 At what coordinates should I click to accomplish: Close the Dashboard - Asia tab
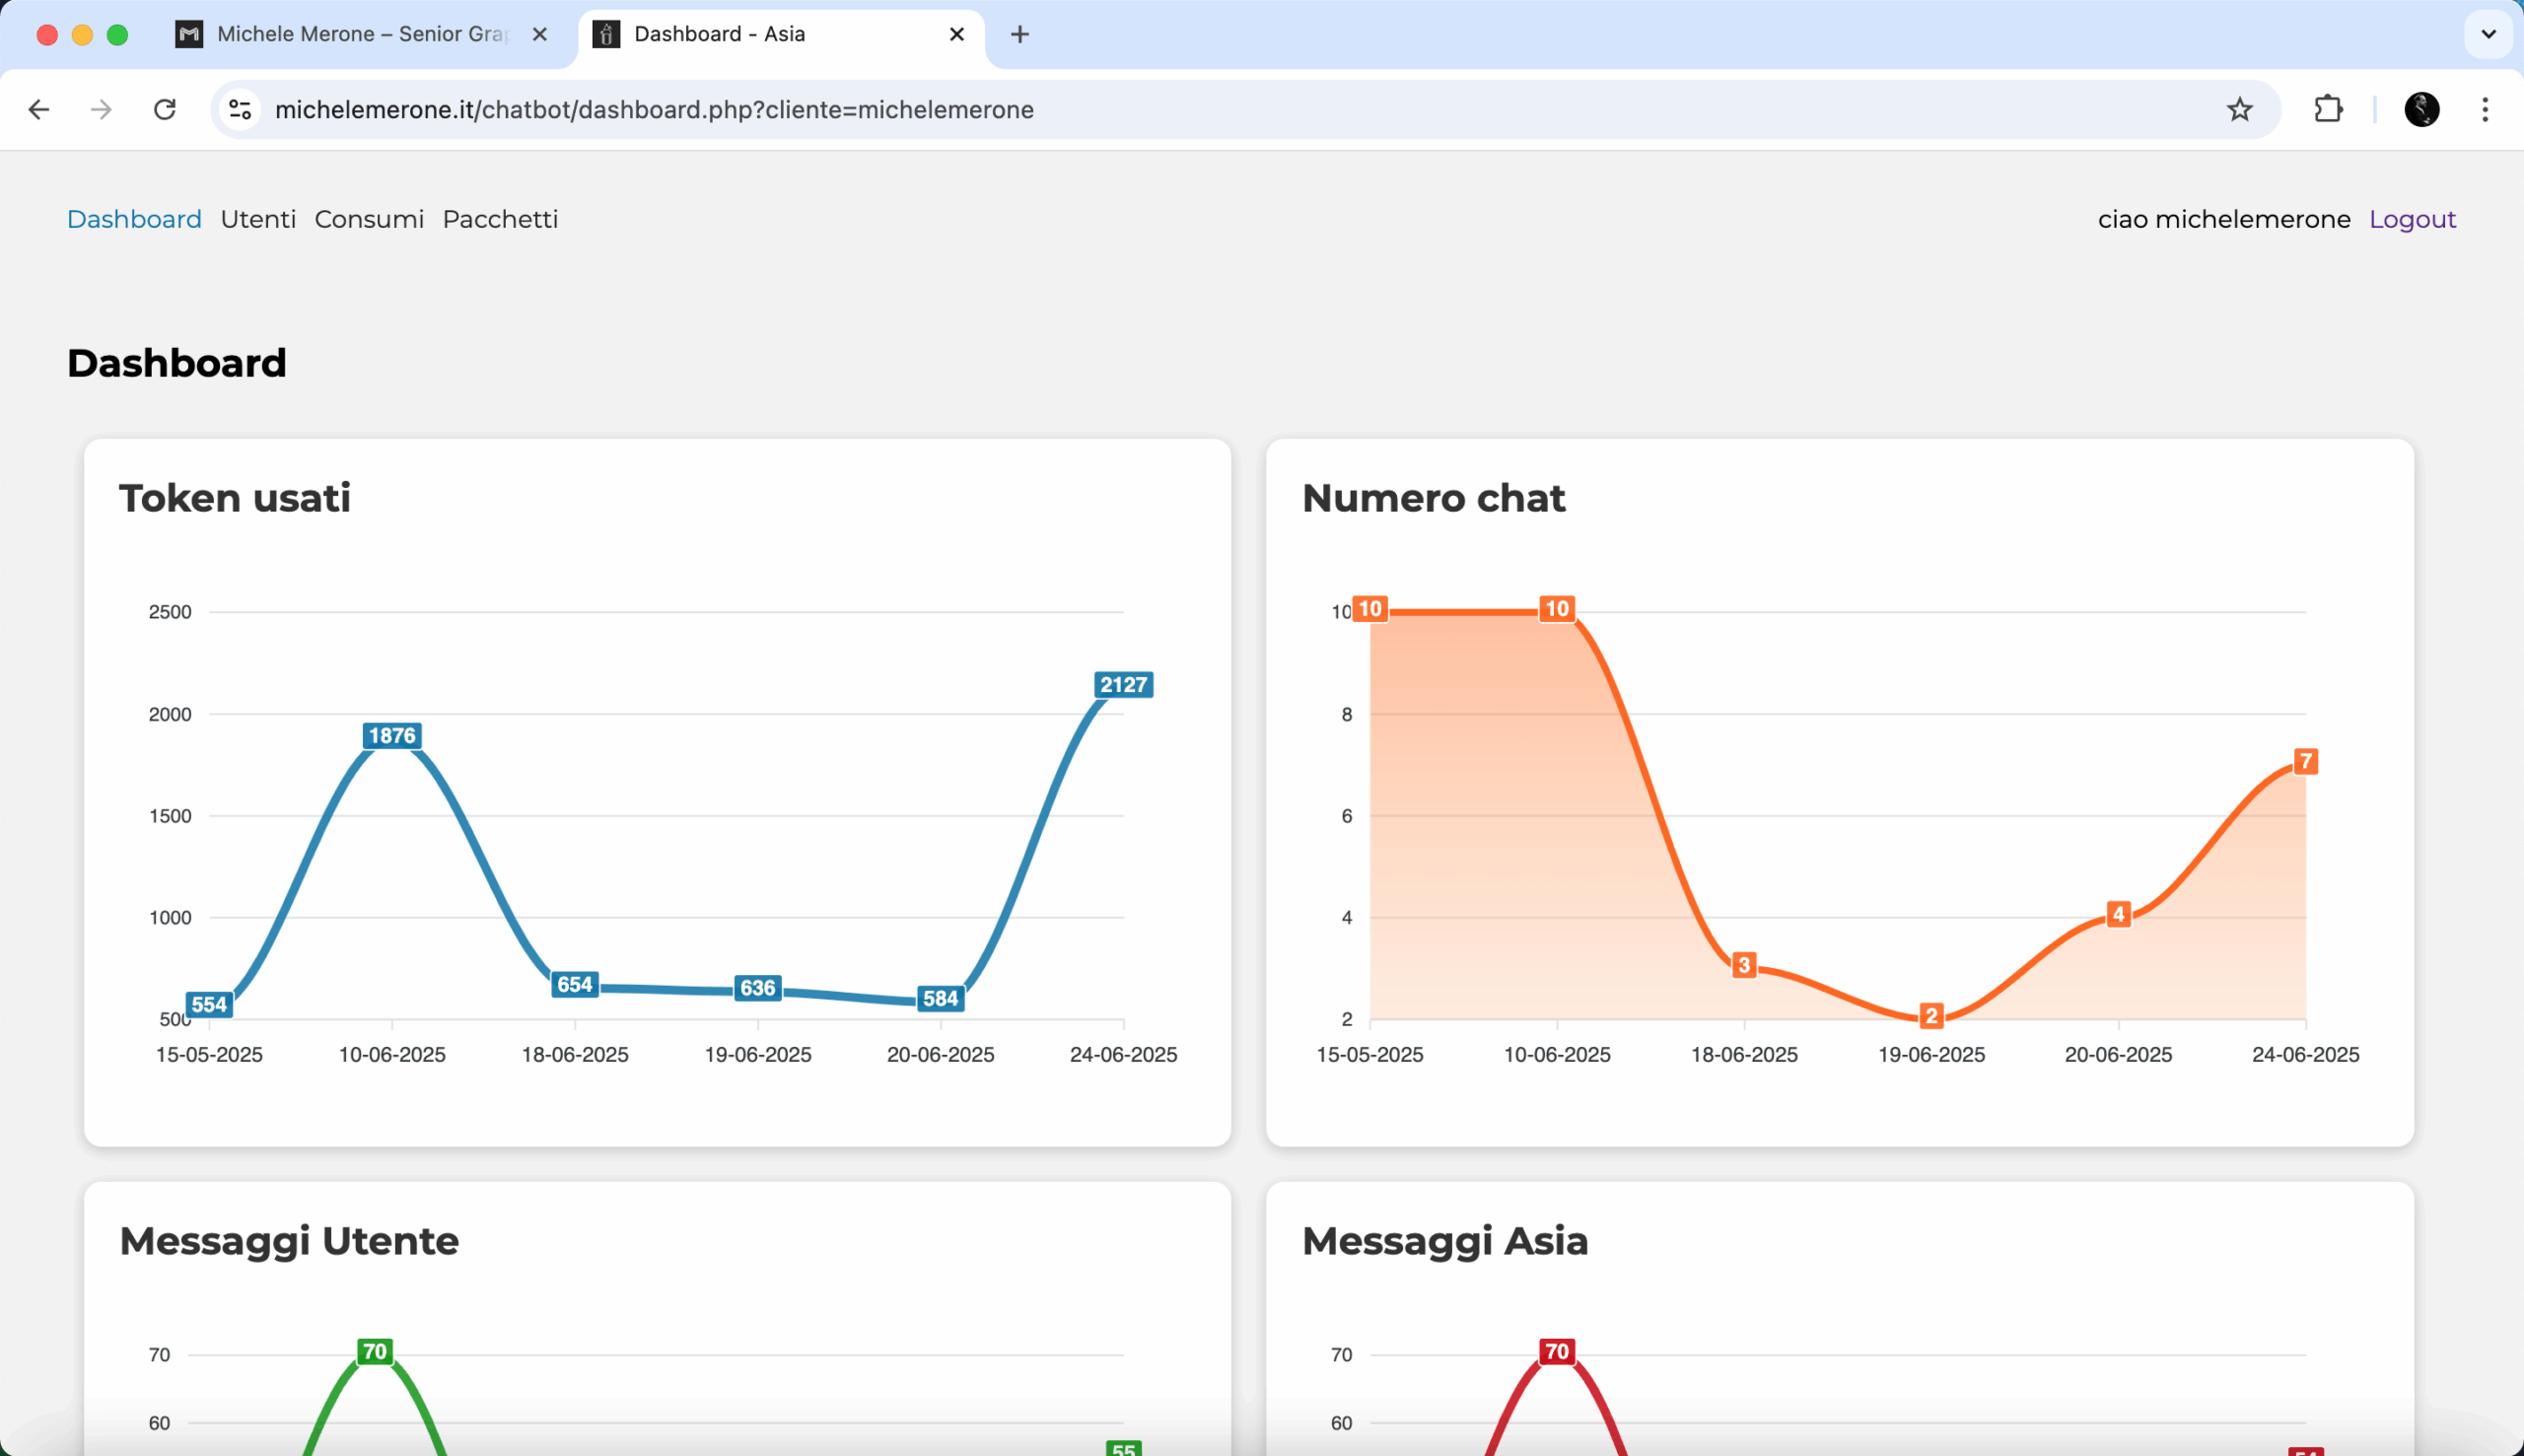pyautogui.click(x=957, y=34)
